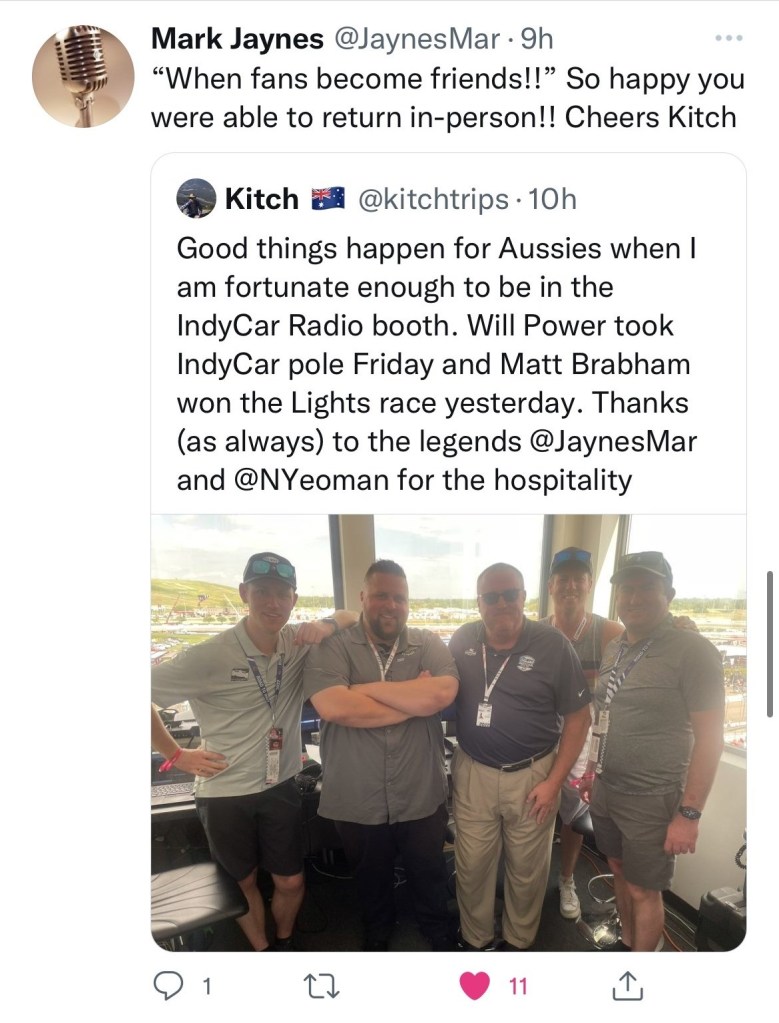
Task: Click the 10h timestamp on quoted tweet
Action: (x=552, y=199)
